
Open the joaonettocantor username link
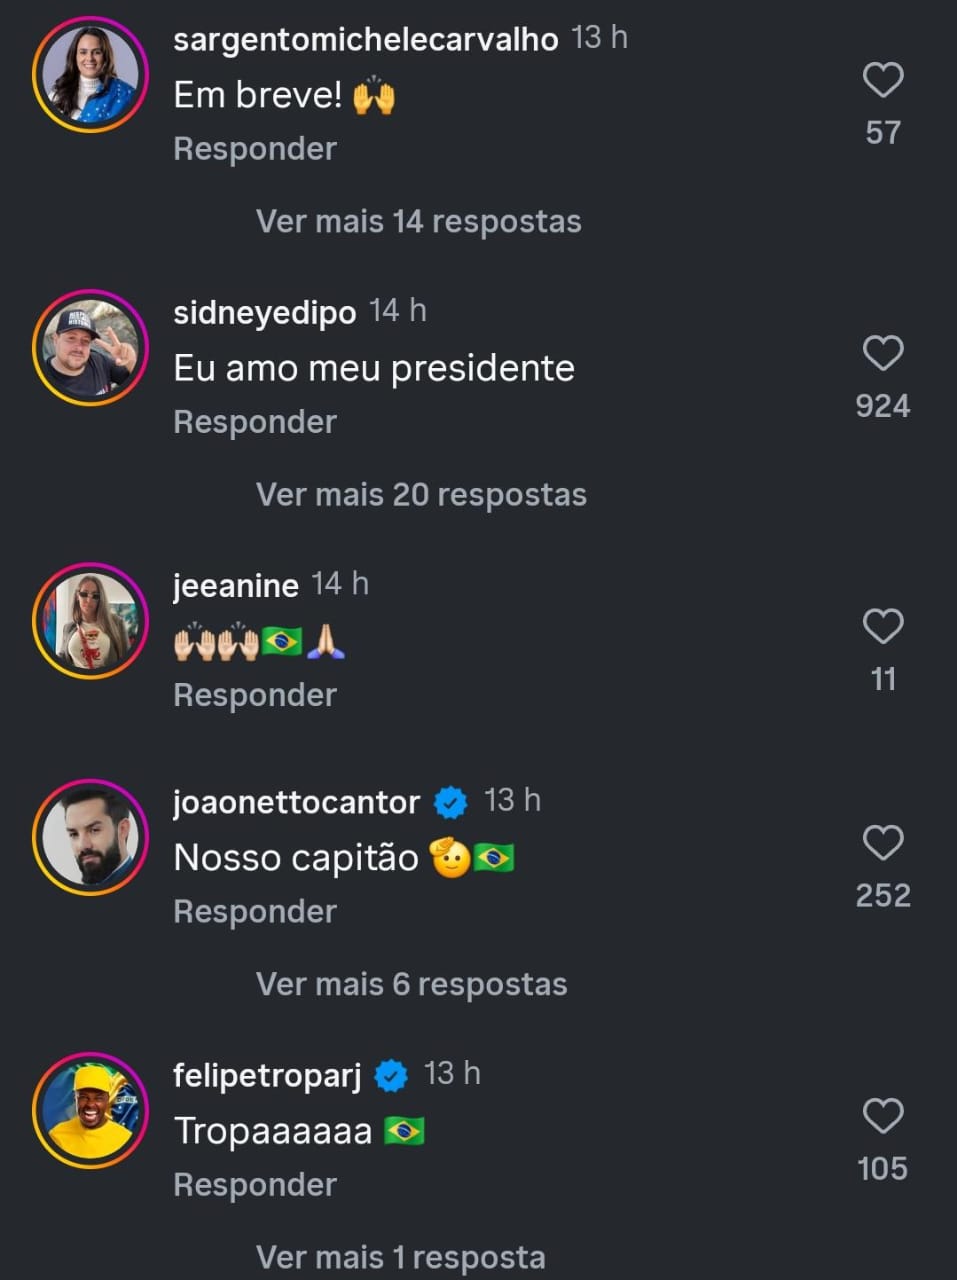(296, 802)
